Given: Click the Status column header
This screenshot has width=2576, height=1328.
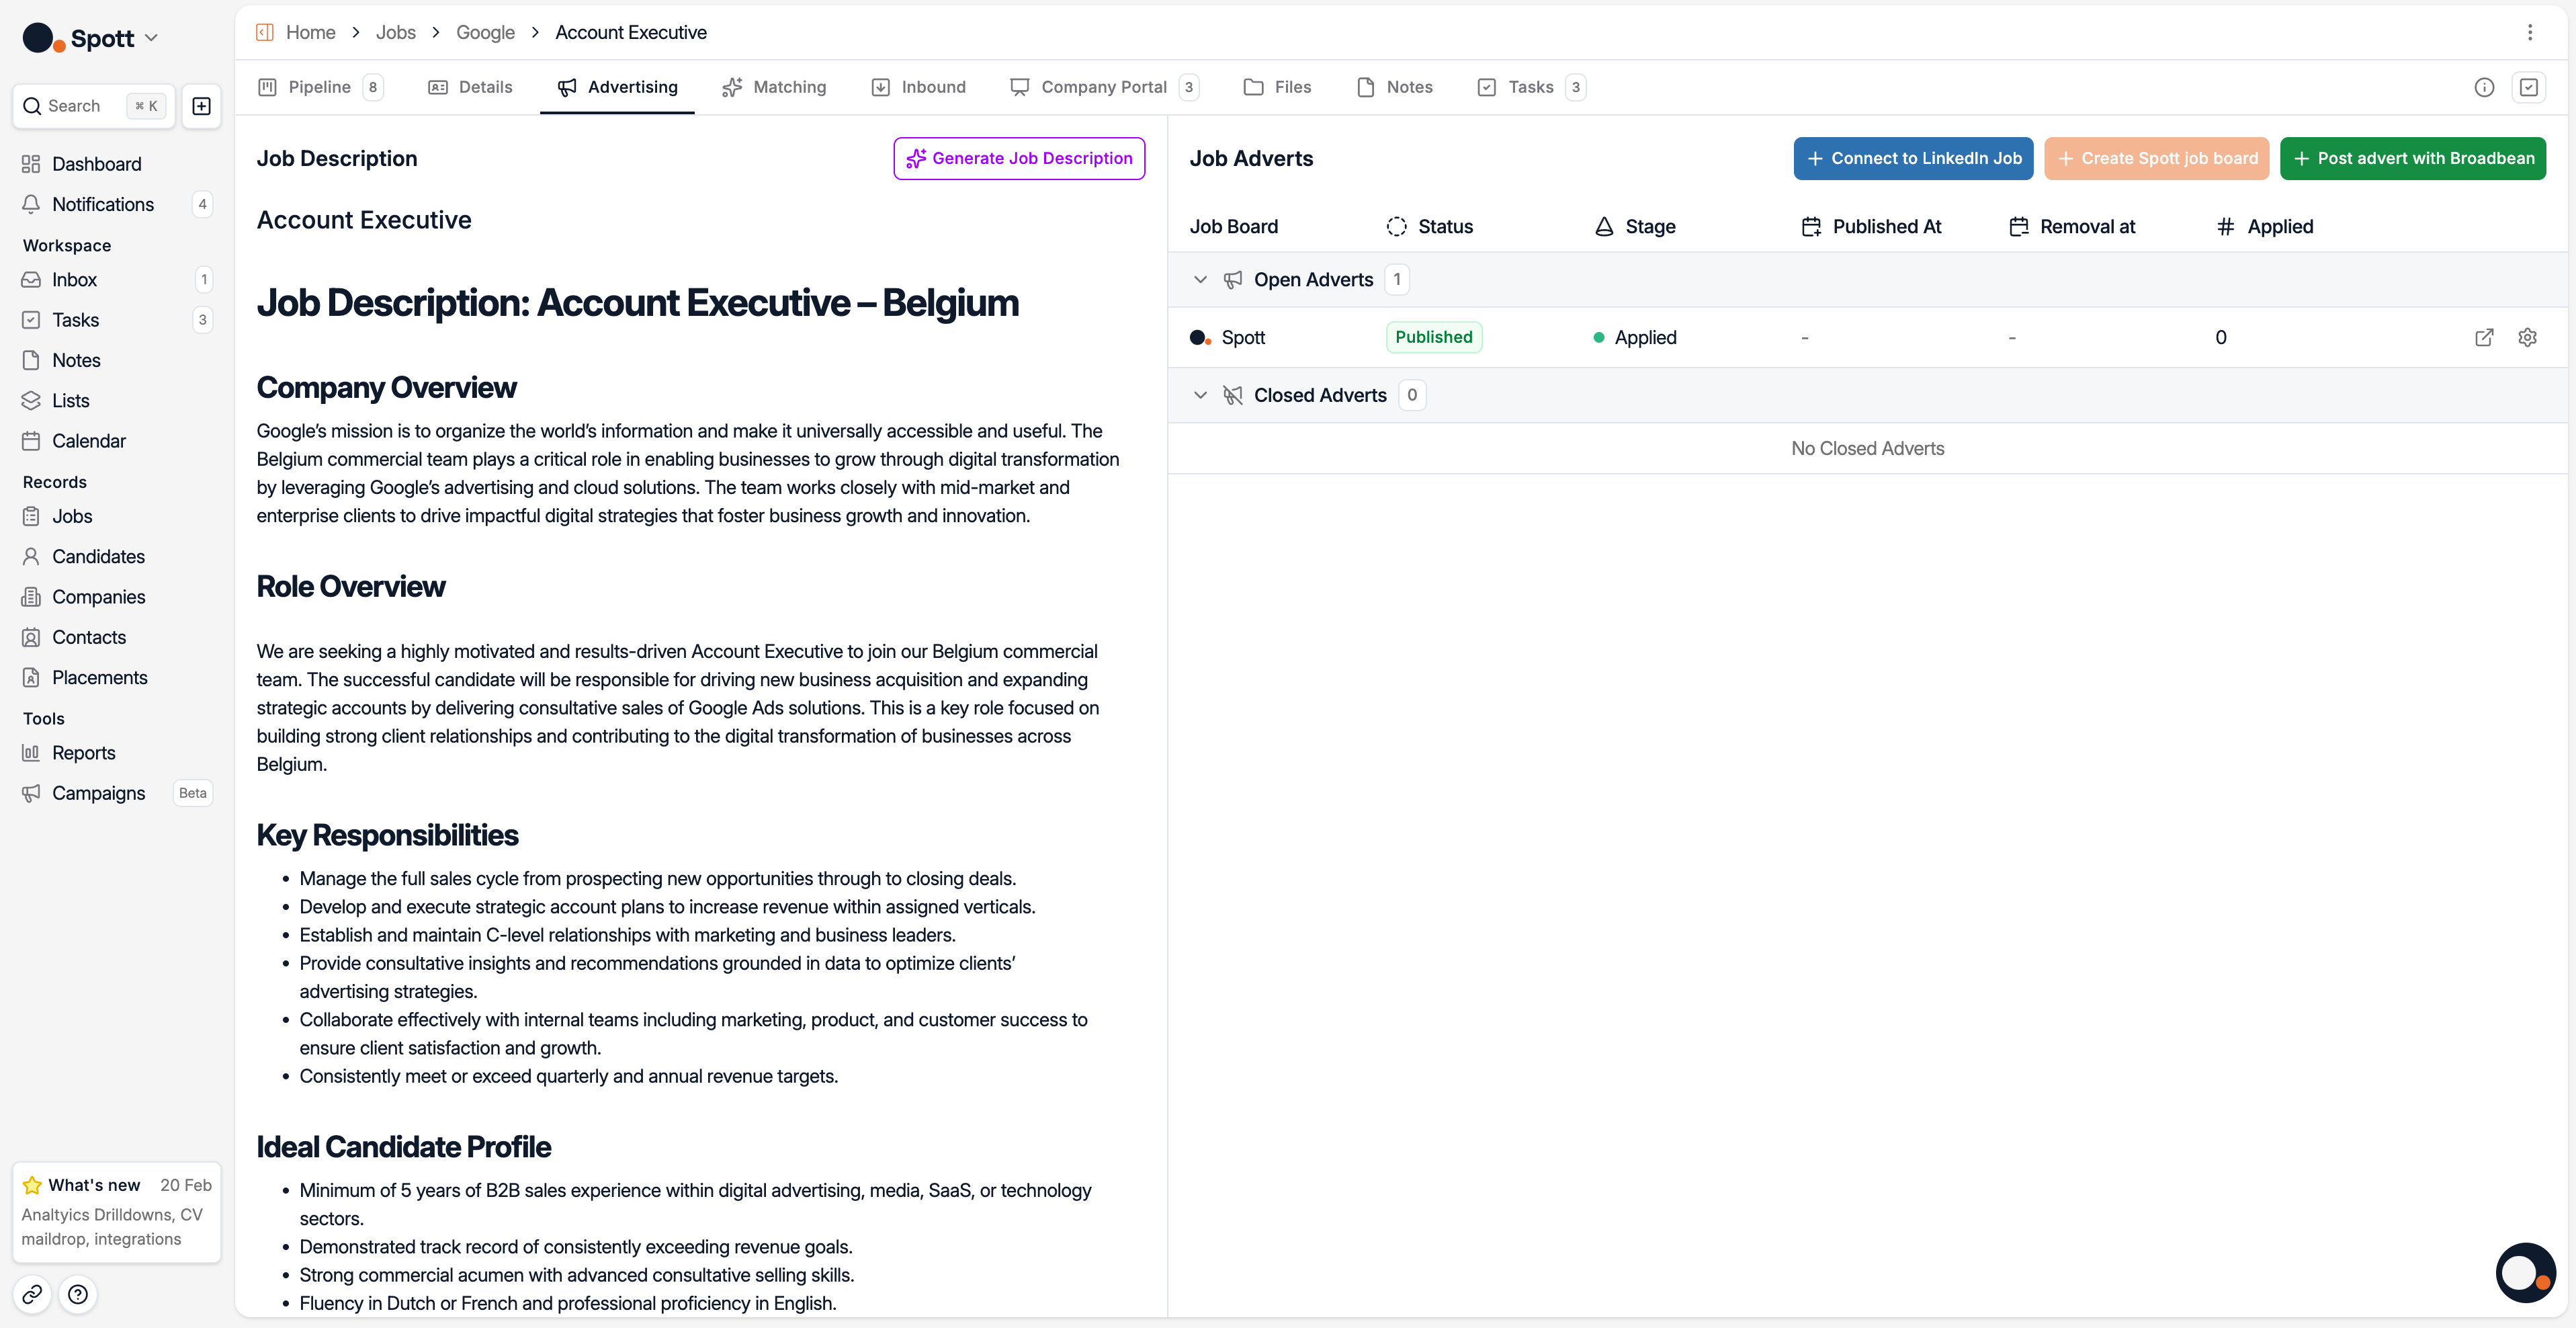Looking at the screenshot, I should point(1430,227).
